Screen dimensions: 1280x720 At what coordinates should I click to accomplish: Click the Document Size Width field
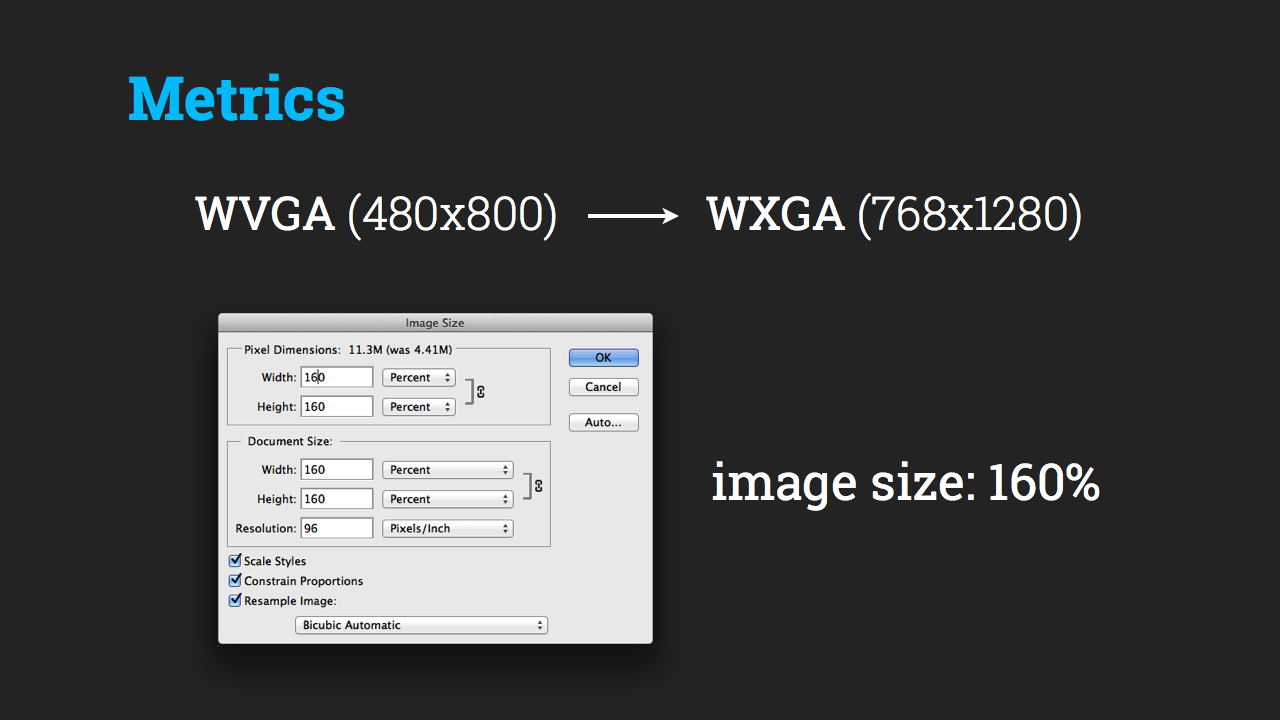[337, 469]
